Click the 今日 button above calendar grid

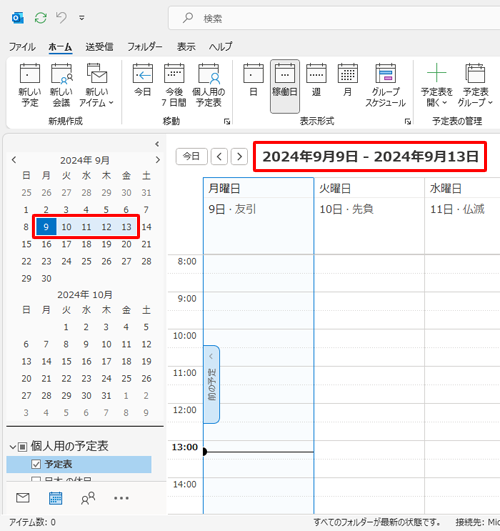coord(191,156)
